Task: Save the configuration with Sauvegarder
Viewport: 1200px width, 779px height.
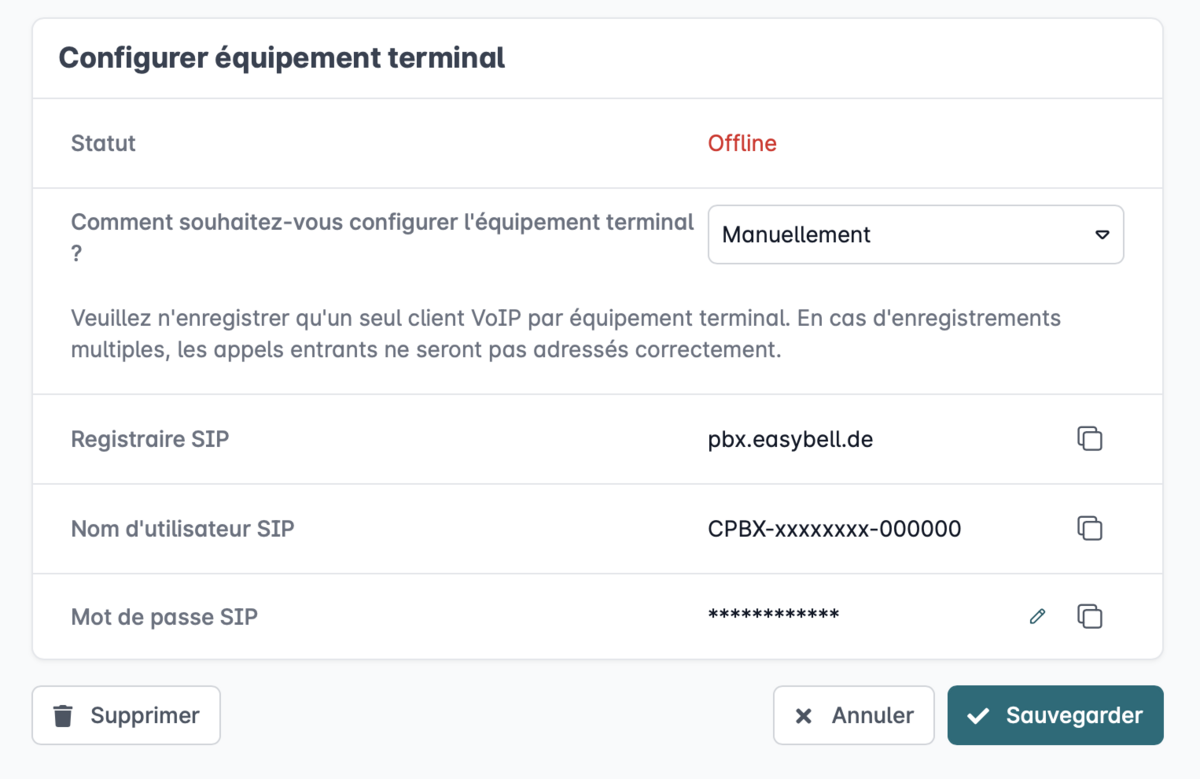Action: click(x=1055, y=715)
